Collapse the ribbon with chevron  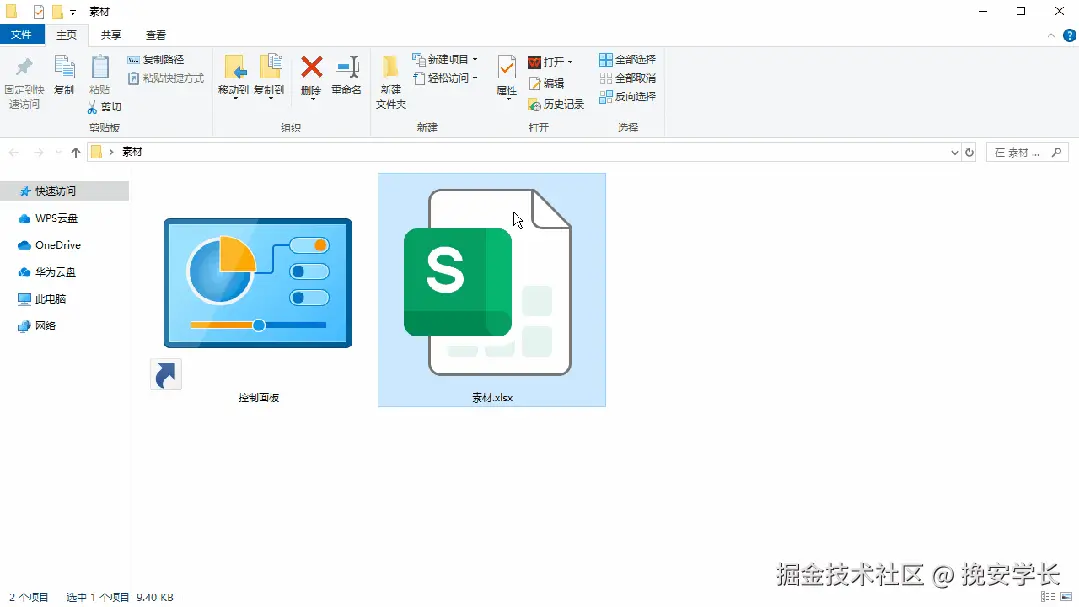pos(1051,35)
